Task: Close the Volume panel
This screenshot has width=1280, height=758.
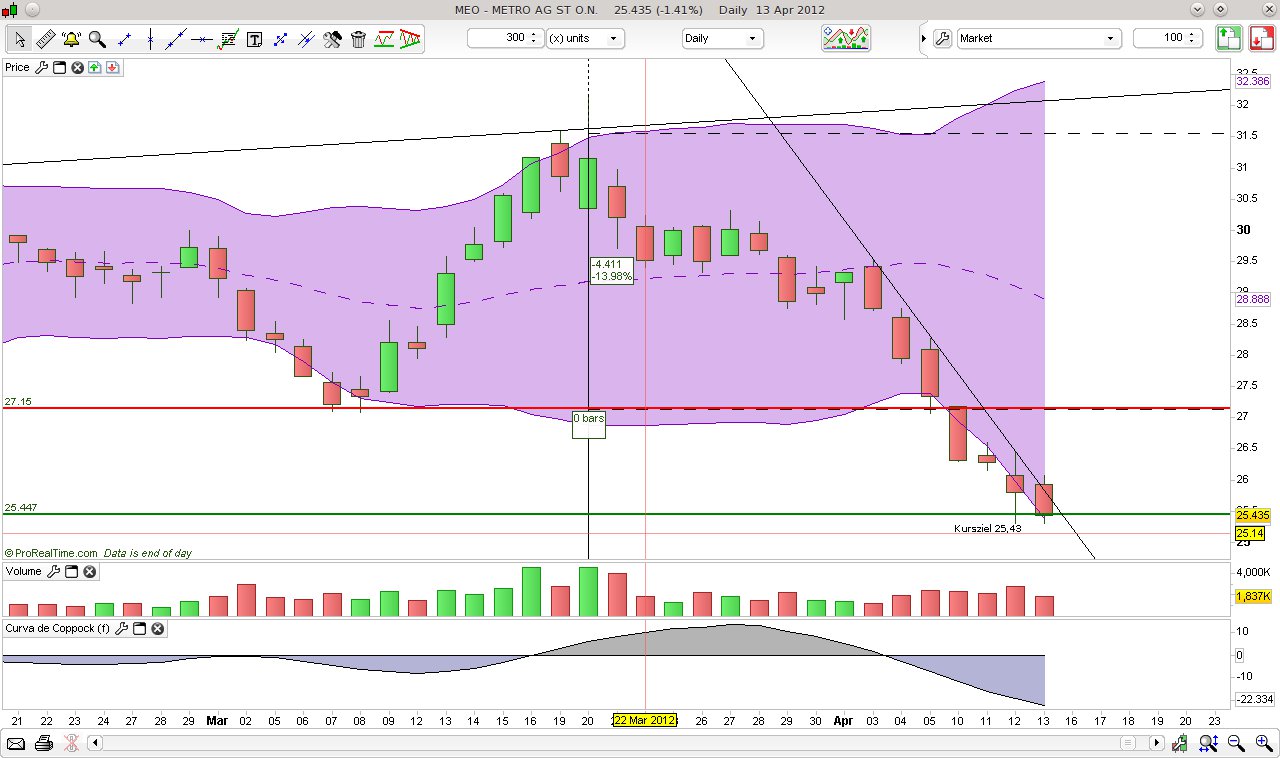Action: [x=89, y=571]
